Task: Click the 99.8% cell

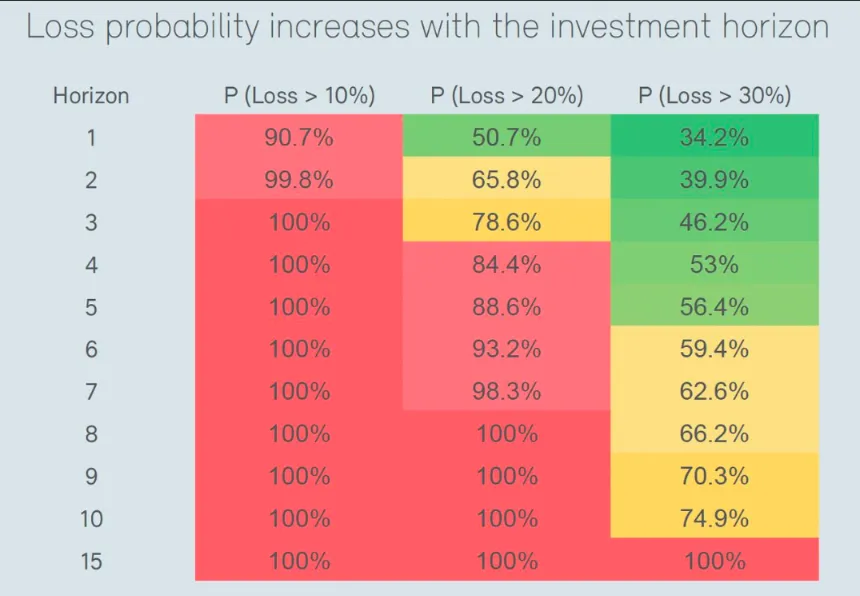Action: (x=299, y=180)
